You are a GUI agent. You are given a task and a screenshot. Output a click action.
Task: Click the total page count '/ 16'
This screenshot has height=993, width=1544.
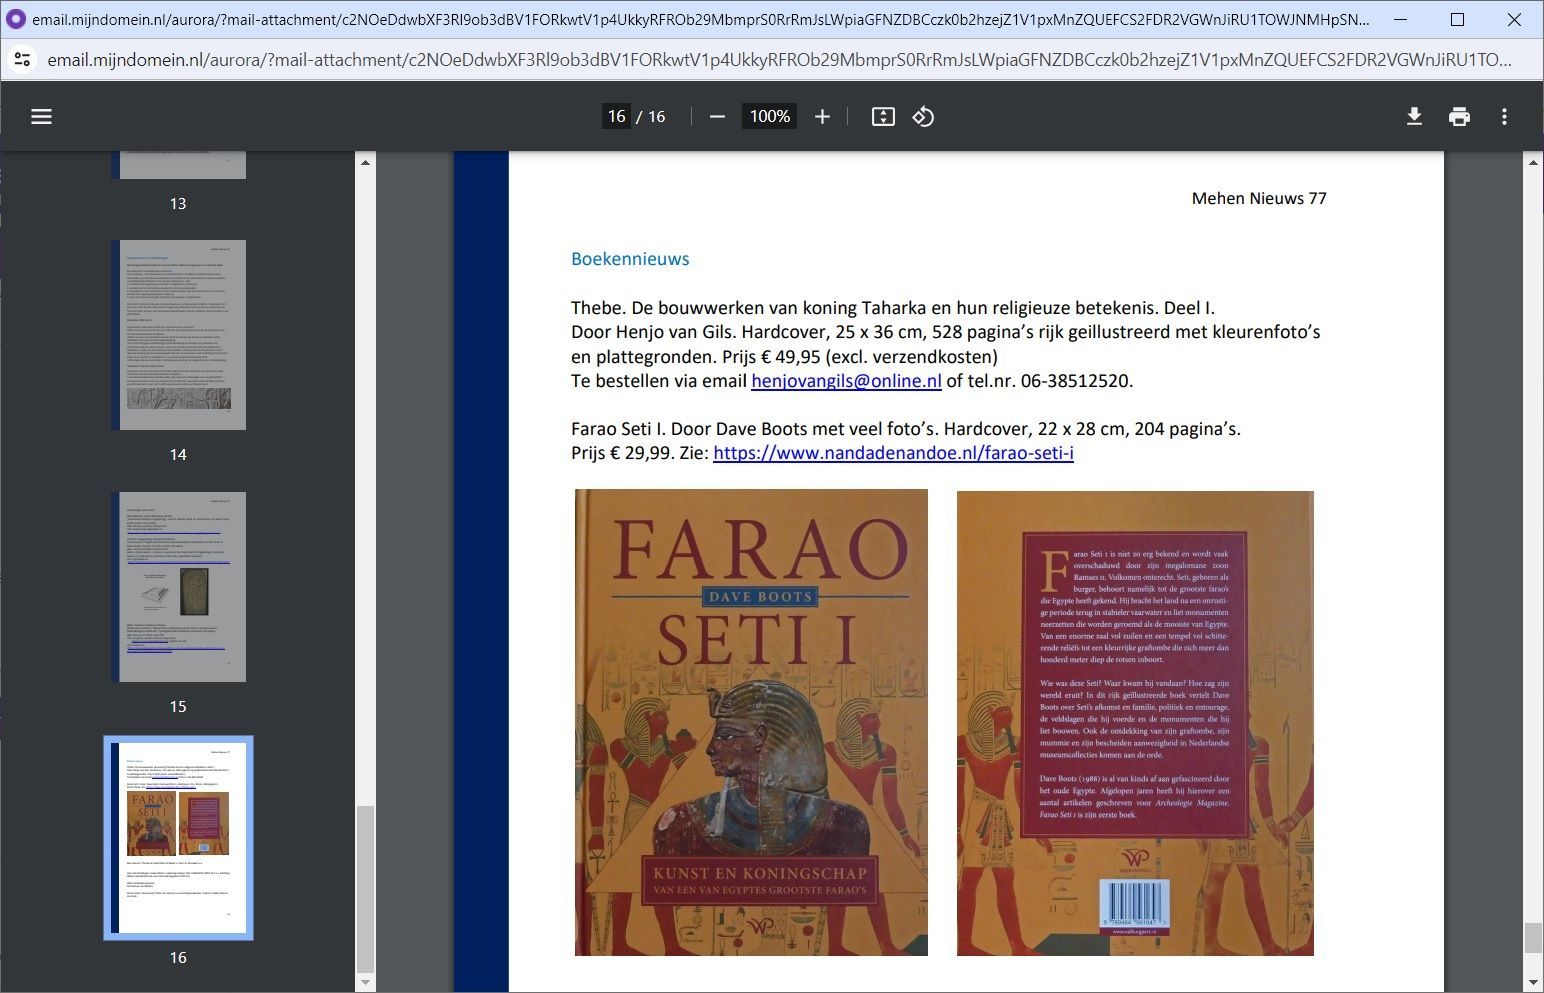tap(651, 117)
